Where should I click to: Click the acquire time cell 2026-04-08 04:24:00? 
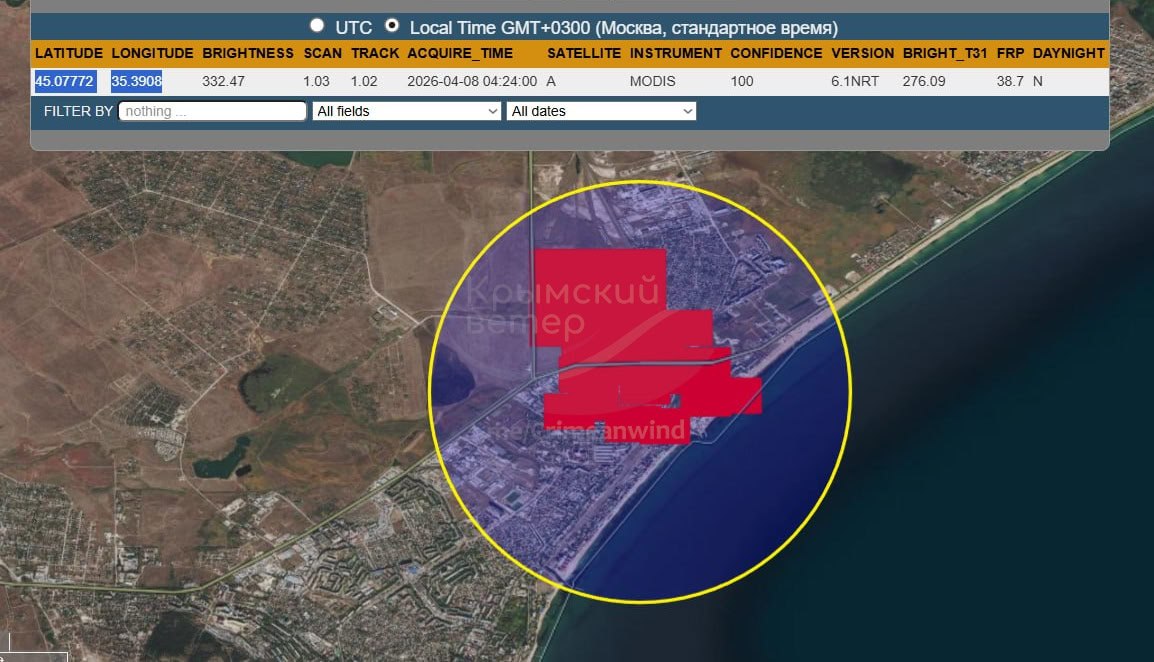pyautogui.click(x=472, y=81)
